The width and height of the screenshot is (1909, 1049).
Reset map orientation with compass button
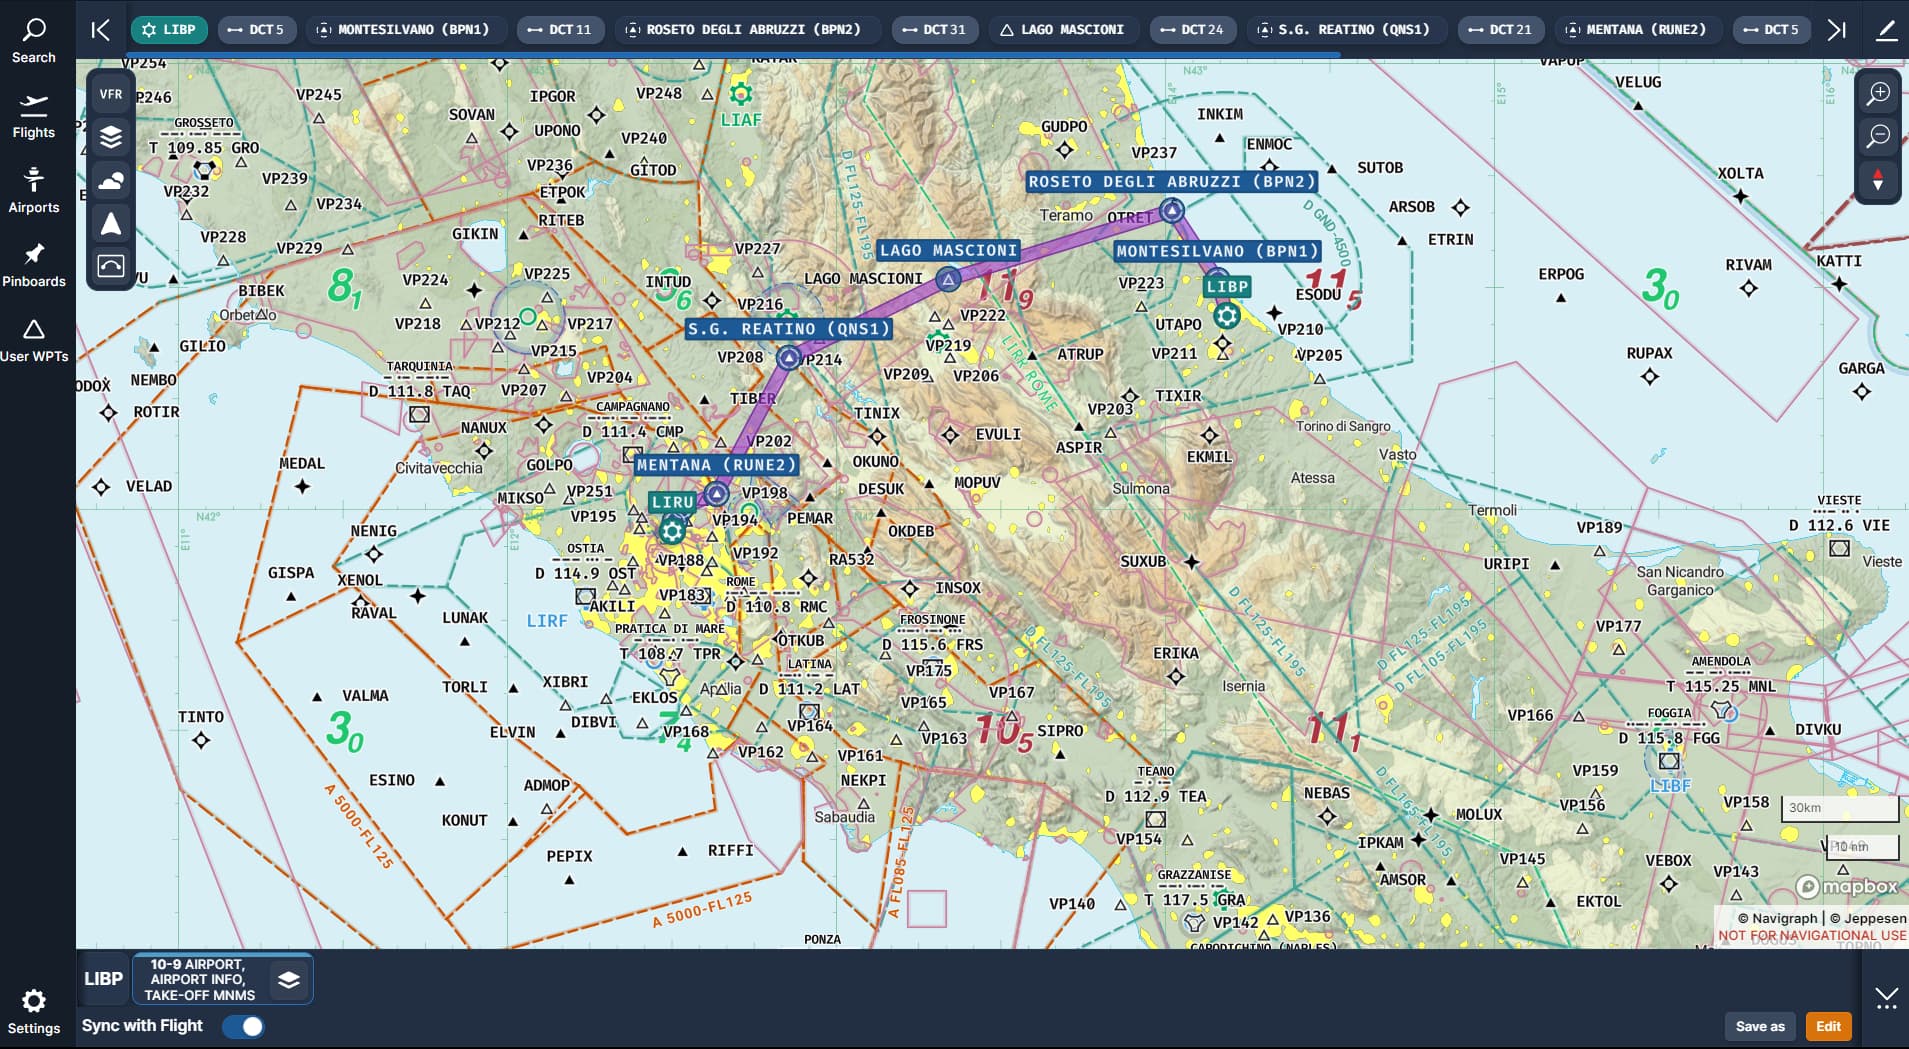(1878, 180)
